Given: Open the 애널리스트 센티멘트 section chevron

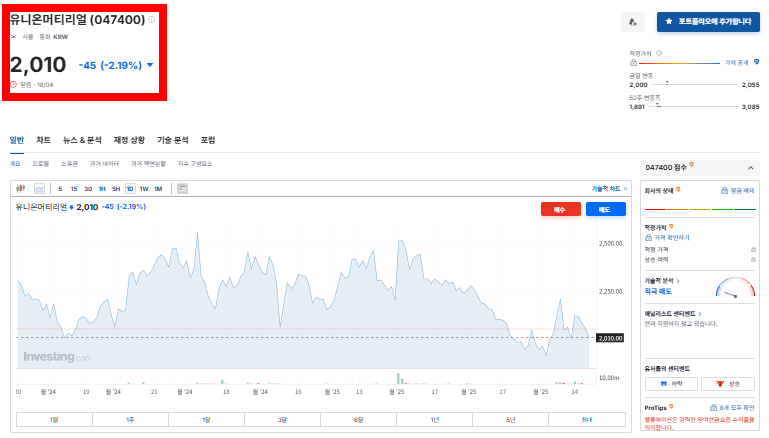Looking at the screenshot, I should [700, 314].
